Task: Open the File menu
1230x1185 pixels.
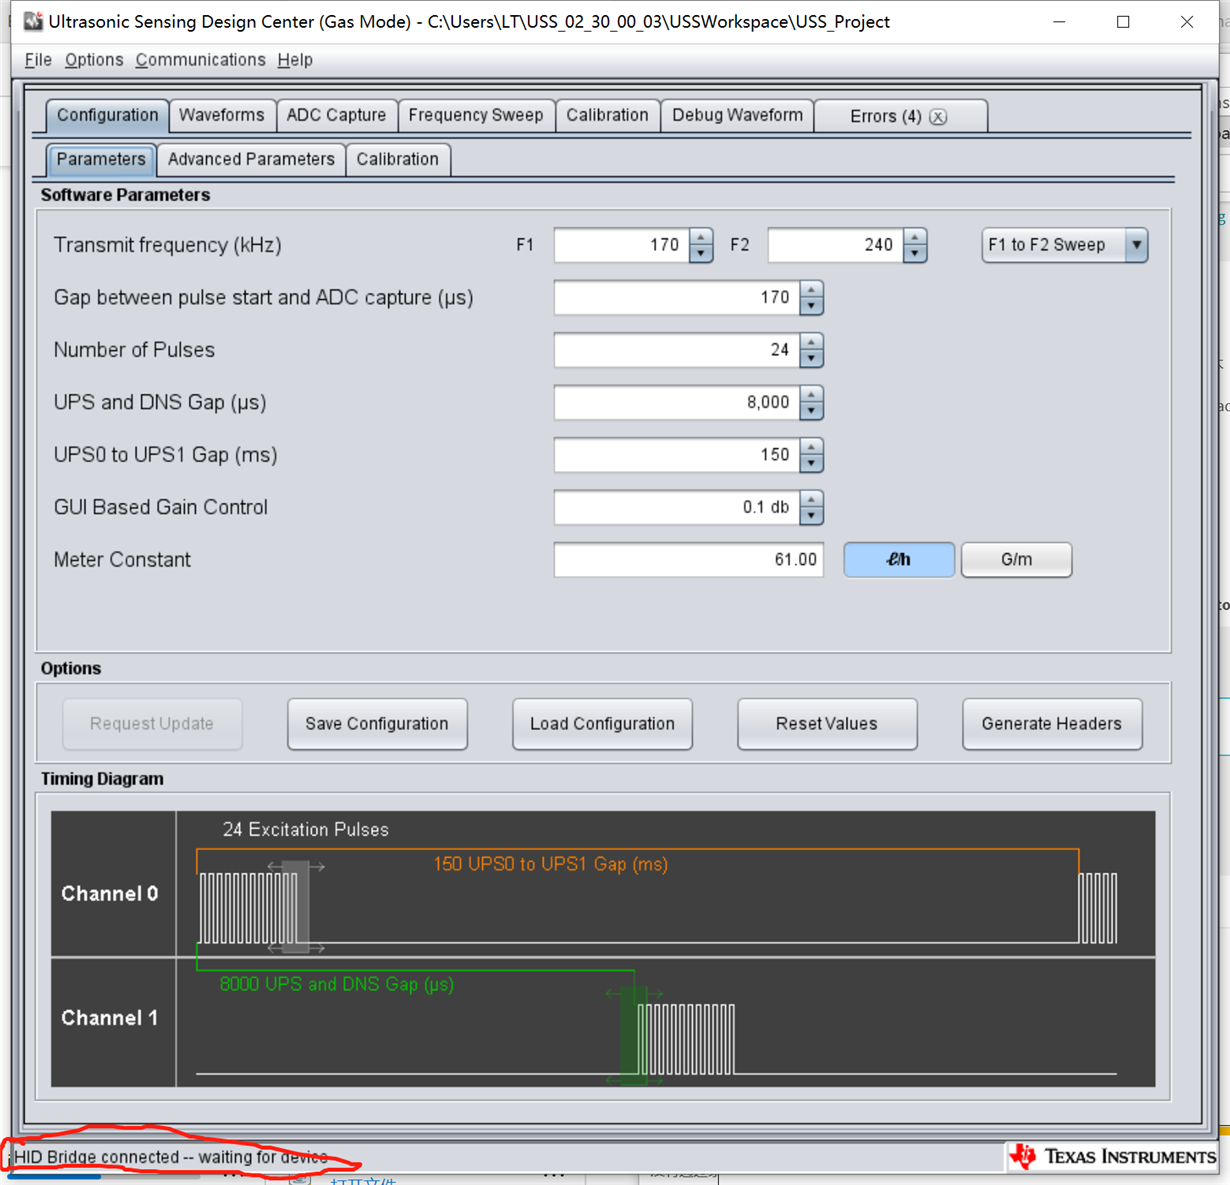Action: pyautogui.click(x=38, y=60)
